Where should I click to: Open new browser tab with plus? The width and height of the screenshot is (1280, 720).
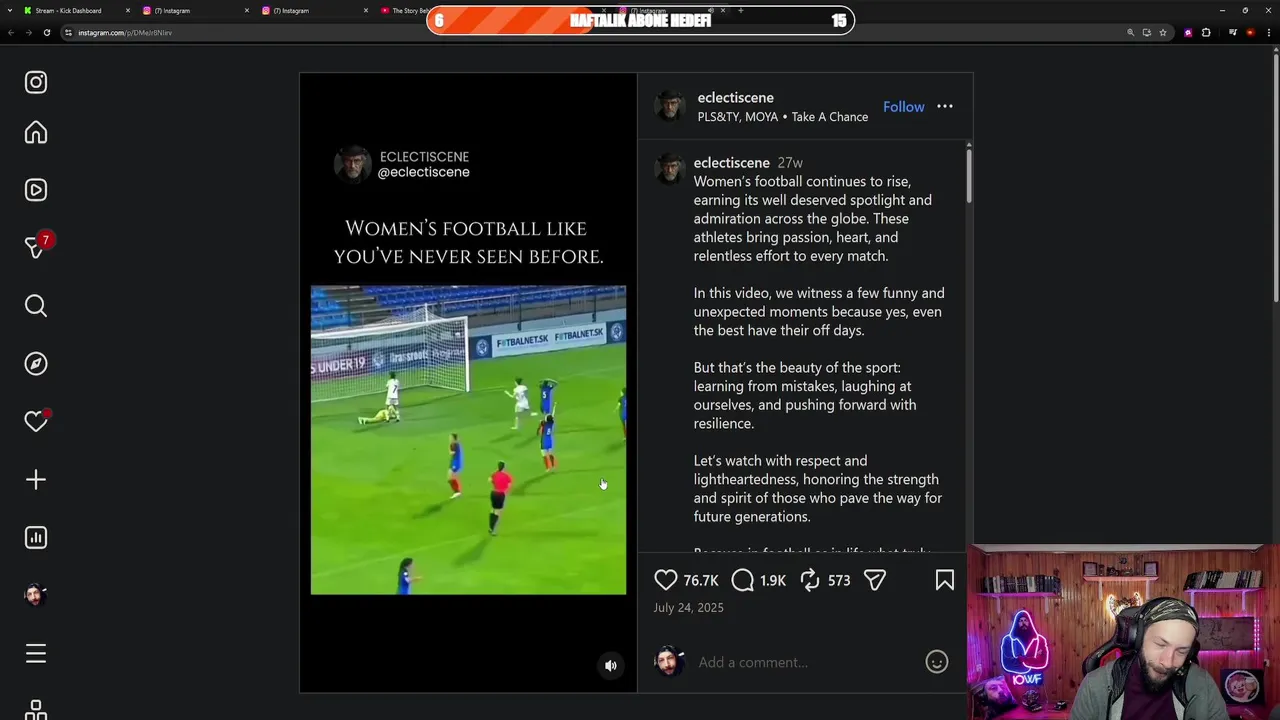(x=740, y=11)
